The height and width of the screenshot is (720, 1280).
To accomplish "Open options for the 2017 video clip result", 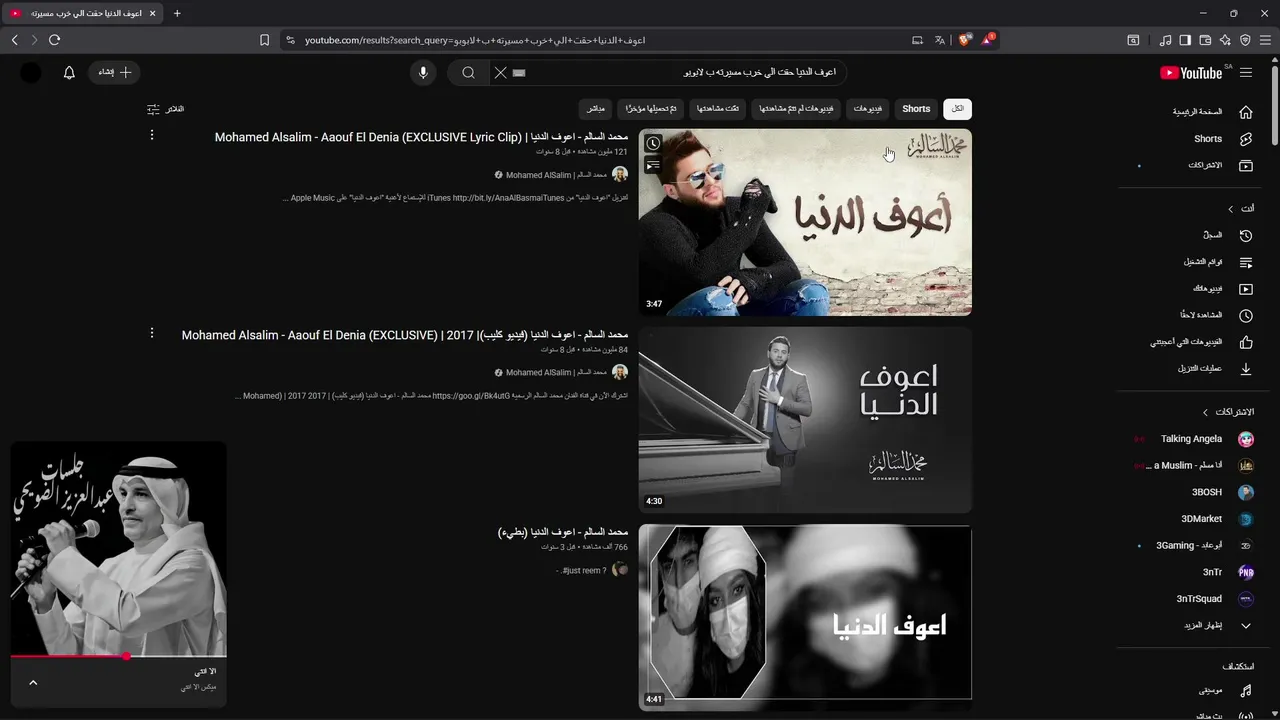I will tap(152, 333).
